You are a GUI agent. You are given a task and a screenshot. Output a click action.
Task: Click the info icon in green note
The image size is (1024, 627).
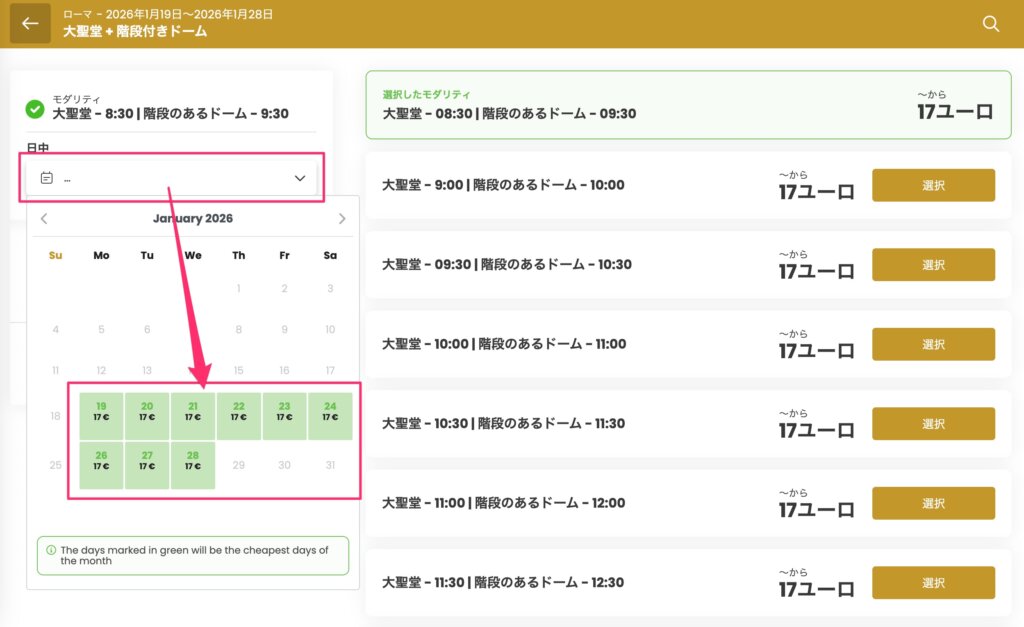(51, 550)
